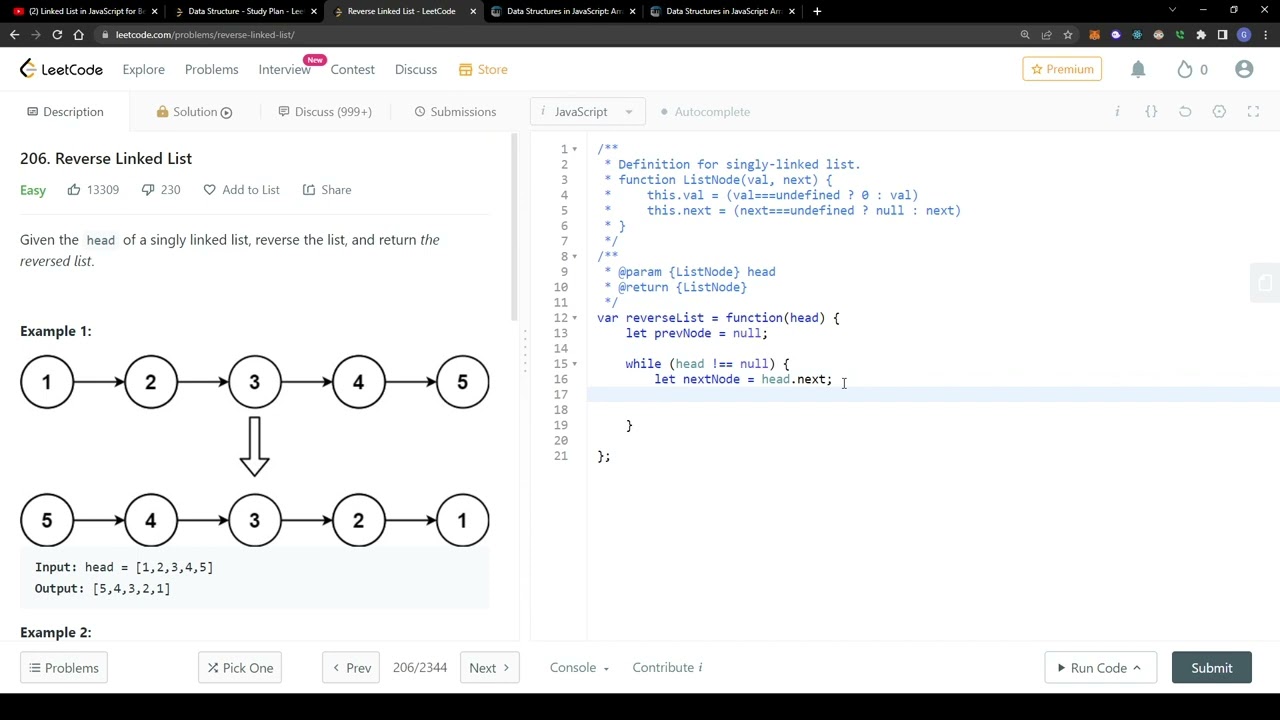The height and width of the screenshot is (720, 1280).
Task: Click the LeetCode logo
Action: [x=61, y=69]
